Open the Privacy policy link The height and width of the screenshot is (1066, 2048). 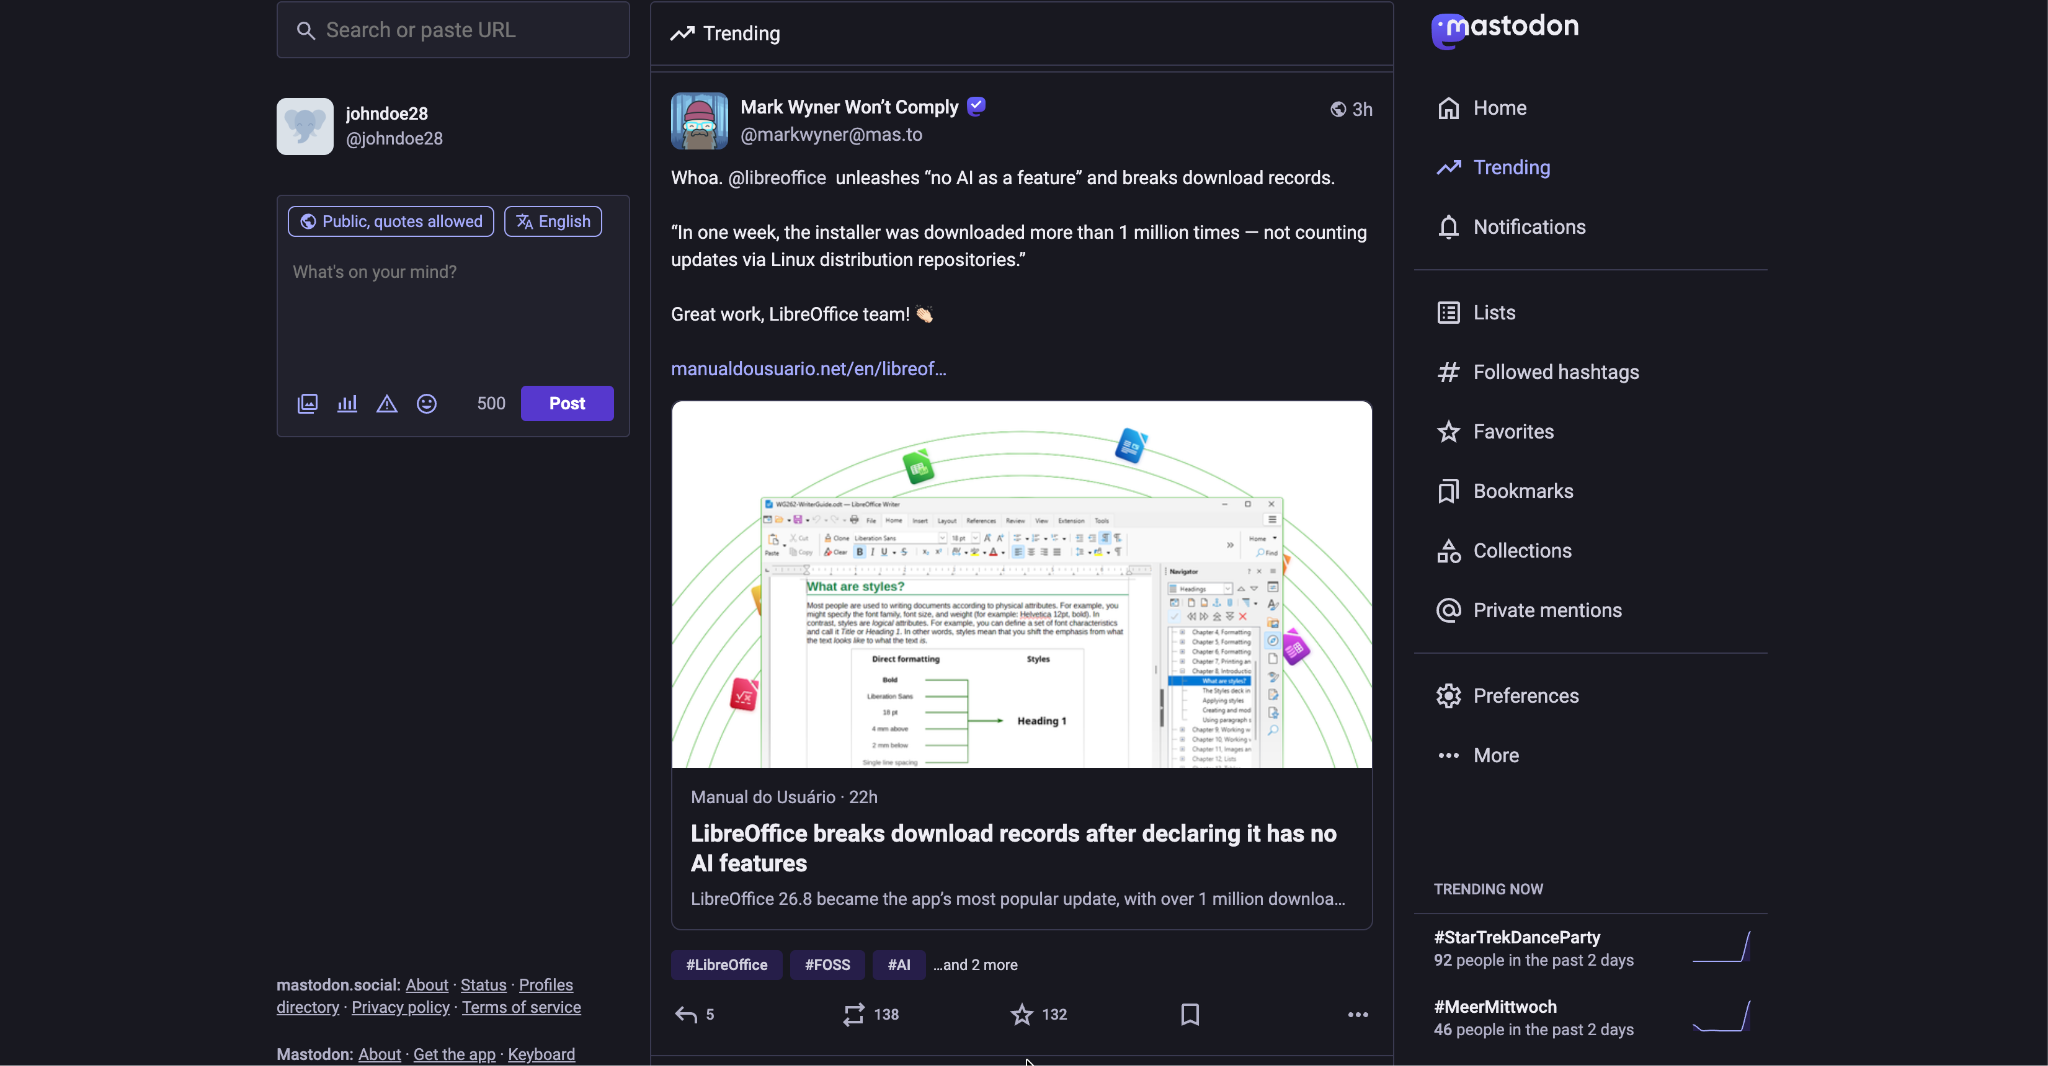coord(400,1009)
